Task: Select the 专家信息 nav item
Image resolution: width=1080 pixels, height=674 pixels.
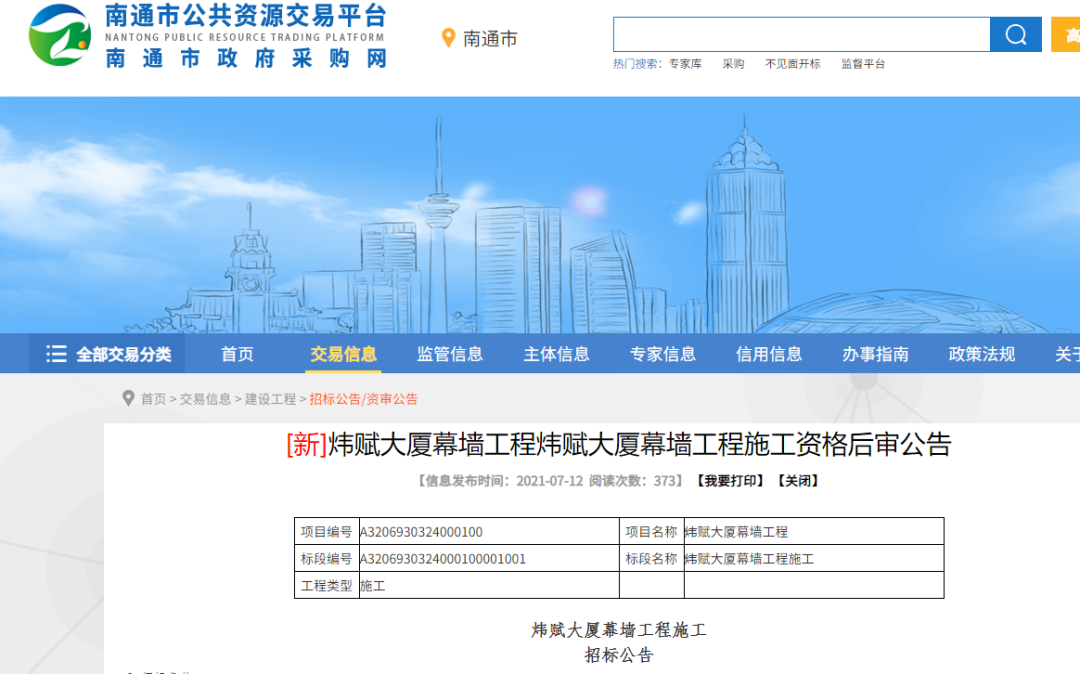Action: coord(662,353)
